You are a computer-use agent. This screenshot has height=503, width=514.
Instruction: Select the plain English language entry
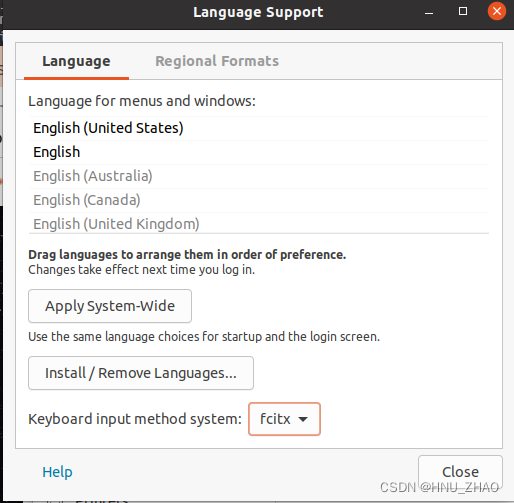click(x=259, y=152)
